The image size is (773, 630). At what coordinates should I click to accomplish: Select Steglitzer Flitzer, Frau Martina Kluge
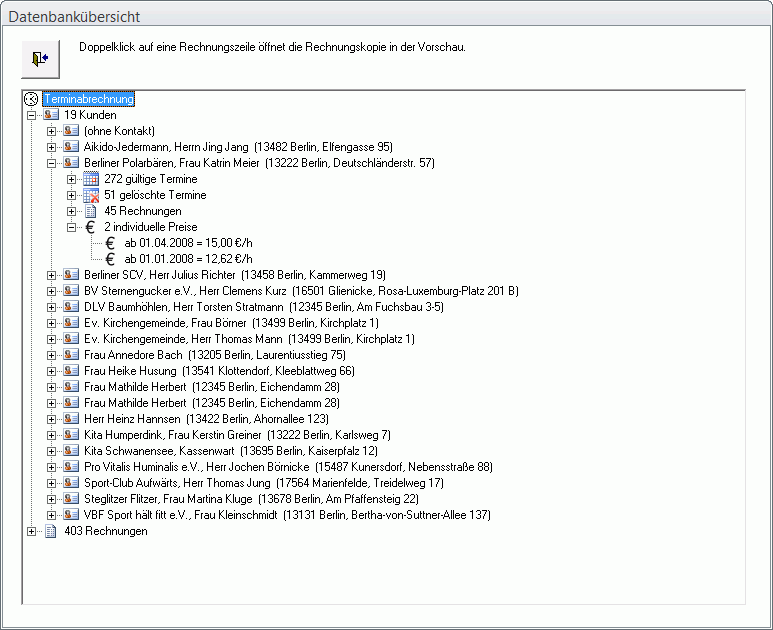(250, 499)
